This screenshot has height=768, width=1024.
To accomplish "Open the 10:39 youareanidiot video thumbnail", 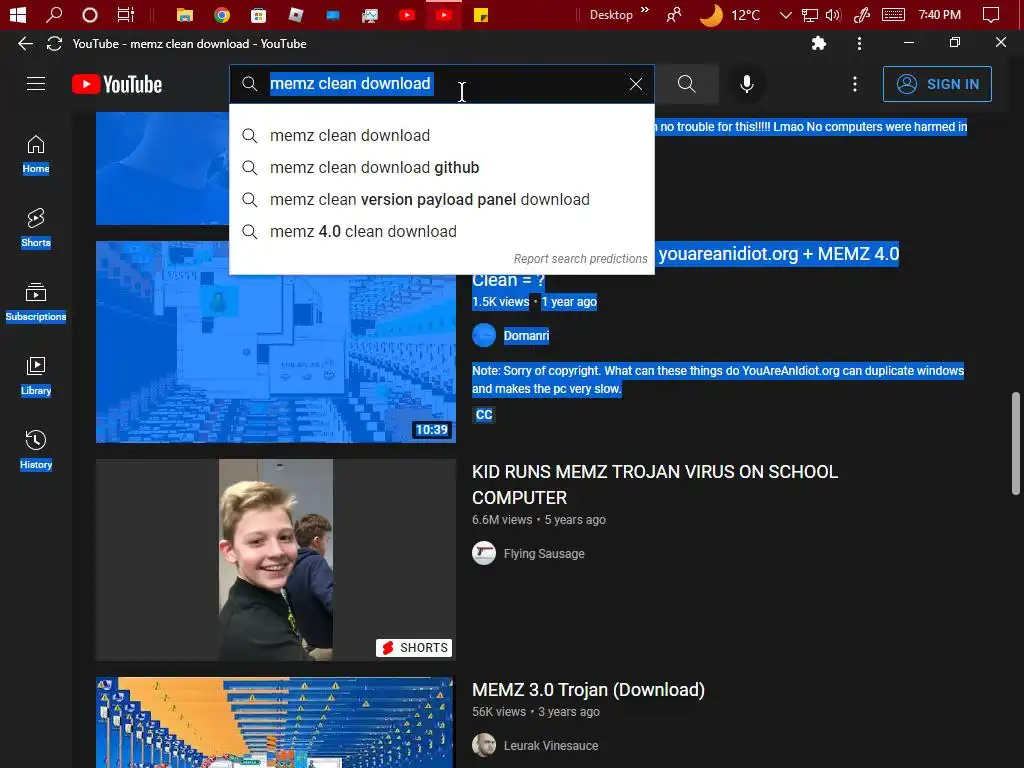I will coord(276,342).
